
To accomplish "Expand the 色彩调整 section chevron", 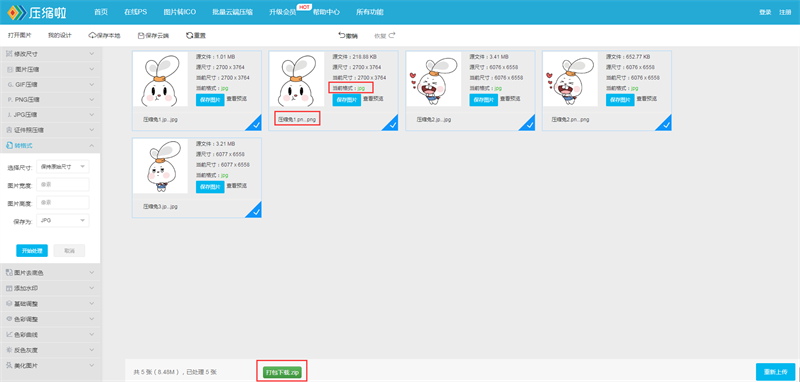I will (x=91, y=319).
